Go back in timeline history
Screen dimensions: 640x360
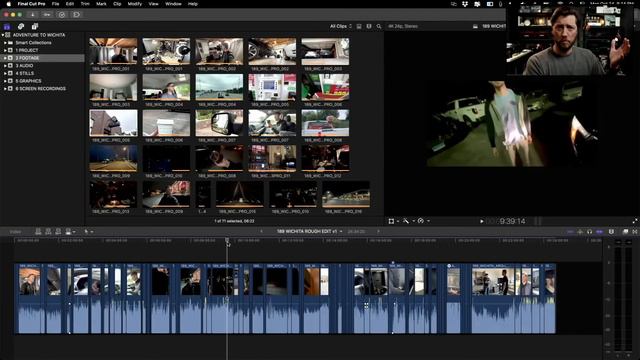[x=261, y=231]
